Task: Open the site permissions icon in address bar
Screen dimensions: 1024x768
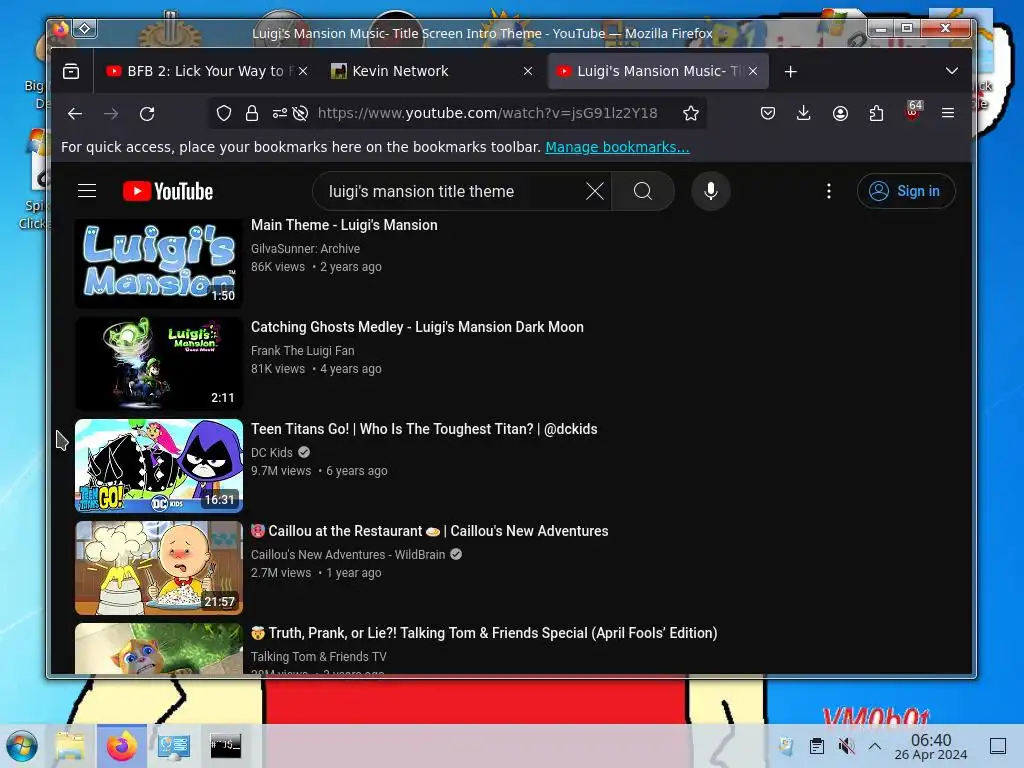Action: (x=280, y=114)
